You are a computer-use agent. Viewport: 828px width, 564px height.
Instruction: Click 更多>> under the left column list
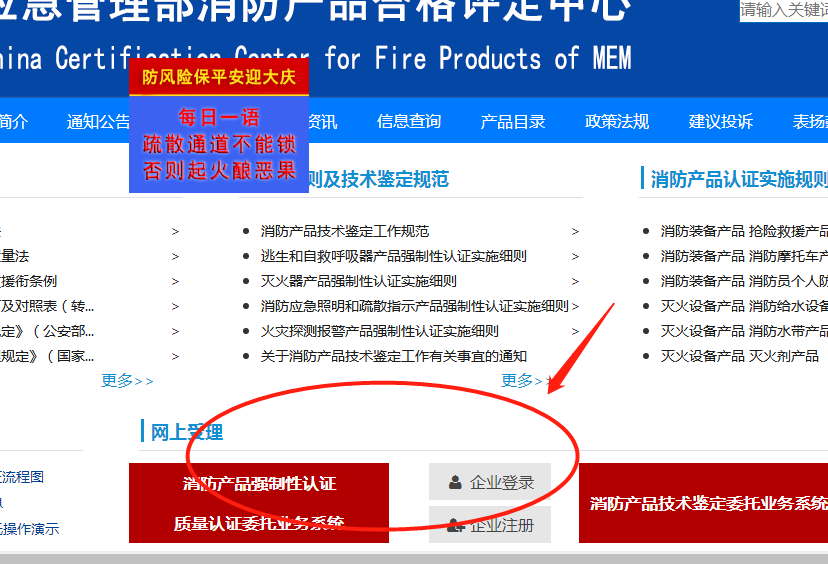coord(127,380)
